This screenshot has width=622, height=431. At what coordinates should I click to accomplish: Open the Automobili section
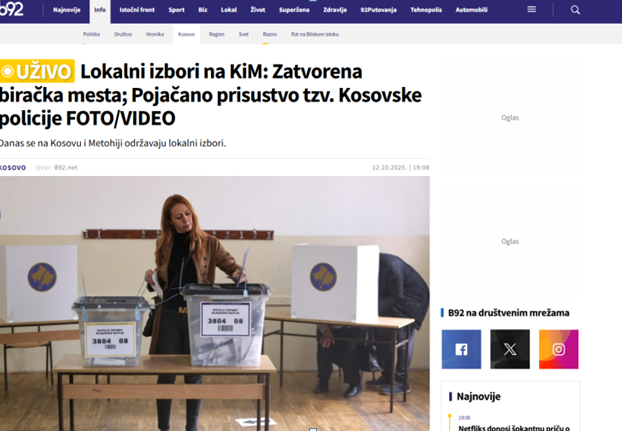pyautogui.click(x=471, y=10)
